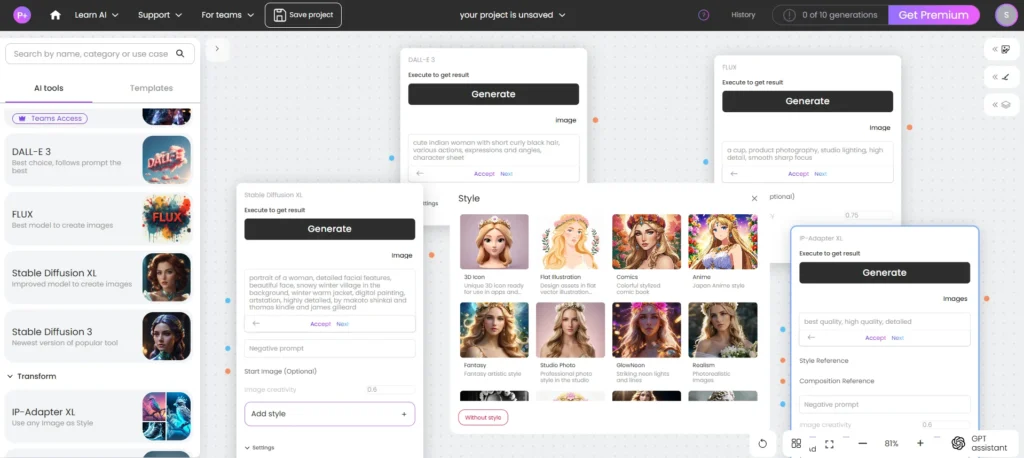Image resolution: width=1024 pixels, height=458 pixels.
Task: Select DALL-E 3 tool in sidebar
Action: [x=99, y=159]
